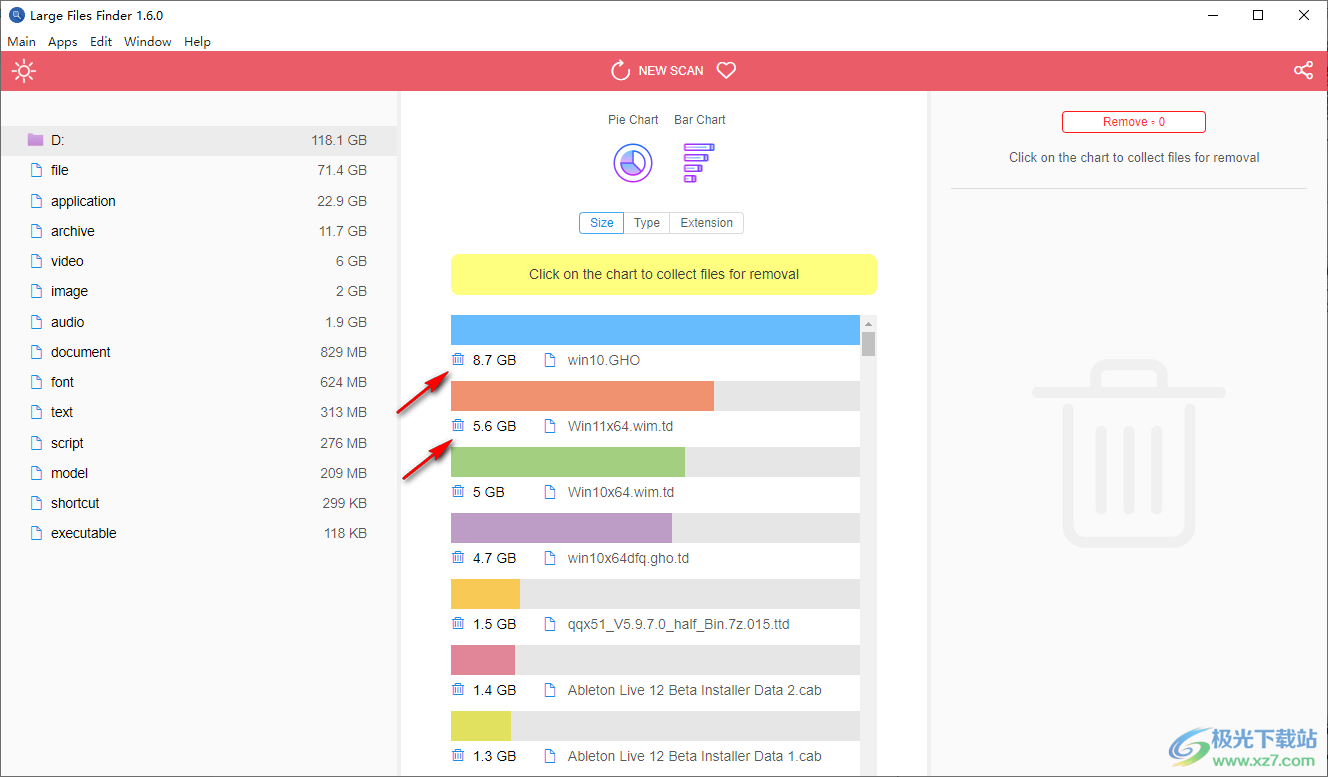Image resolution: width=1328 pixels, height=777 pixels.
Task: Click the New Scan refresh icon
Action: click(620, 70)
